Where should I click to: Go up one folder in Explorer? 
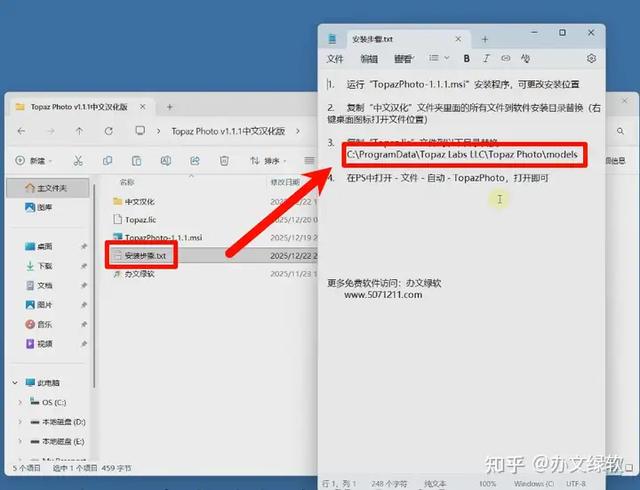79,131
